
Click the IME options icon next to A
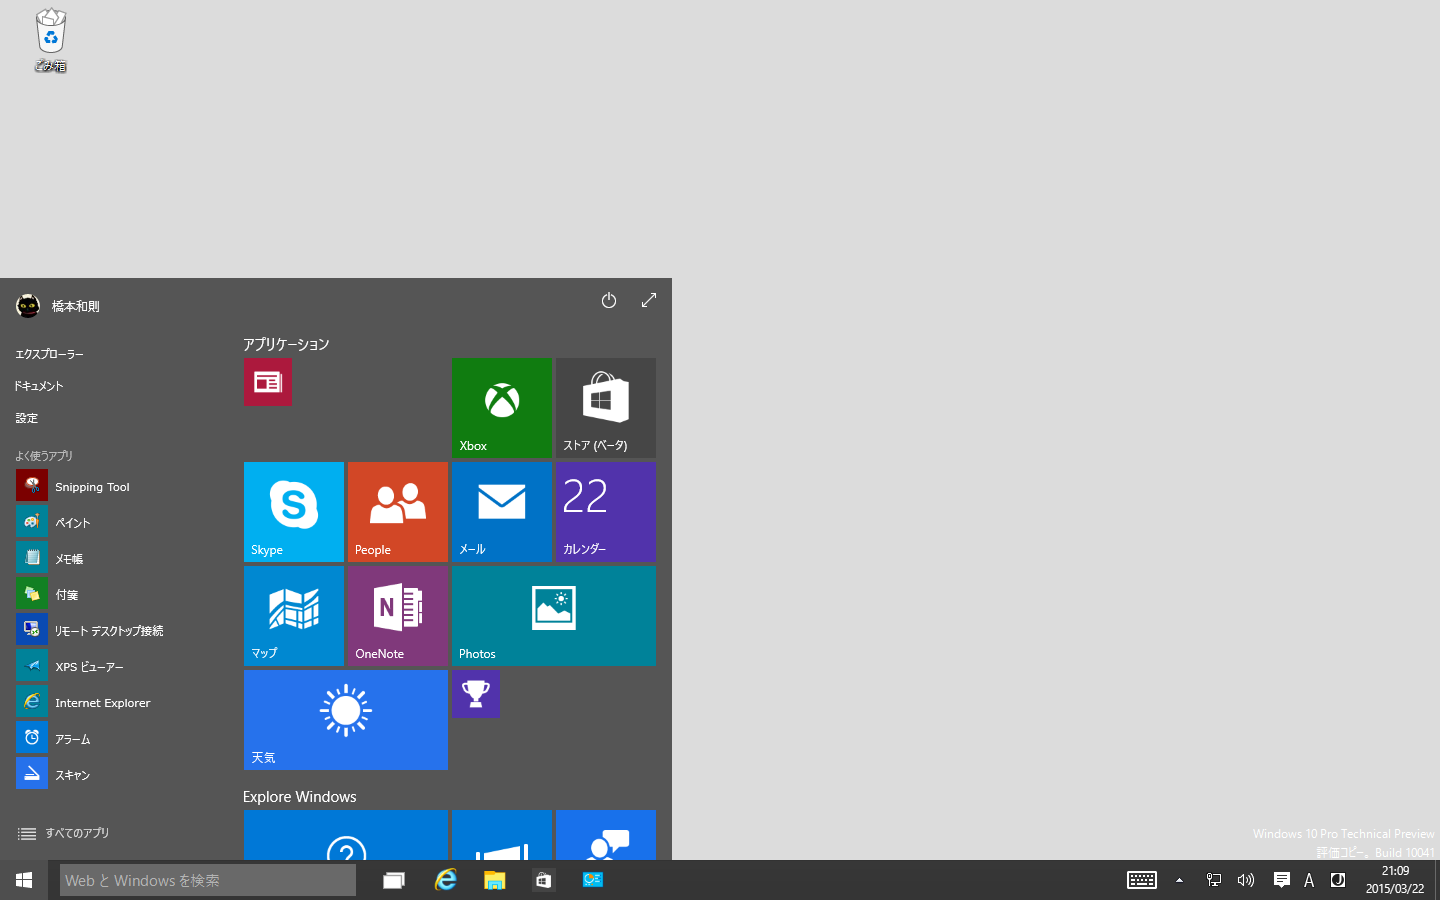1338,880
